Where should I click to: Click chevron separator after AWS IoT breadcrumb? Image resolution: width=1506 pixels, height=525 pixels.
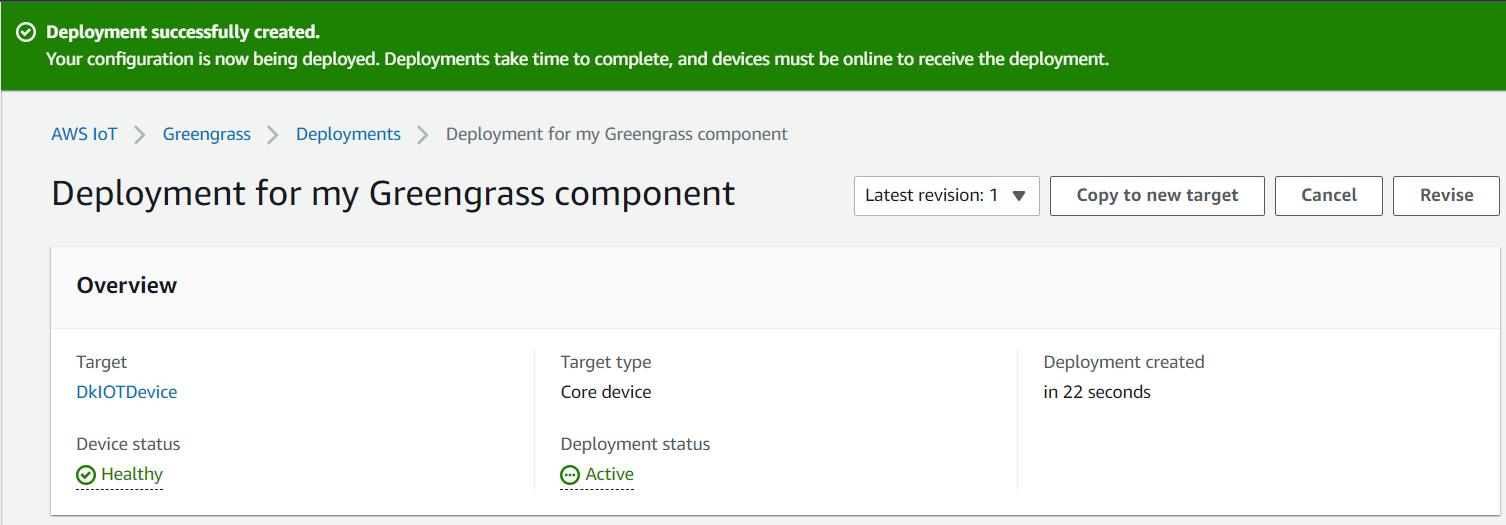(140, 135)
